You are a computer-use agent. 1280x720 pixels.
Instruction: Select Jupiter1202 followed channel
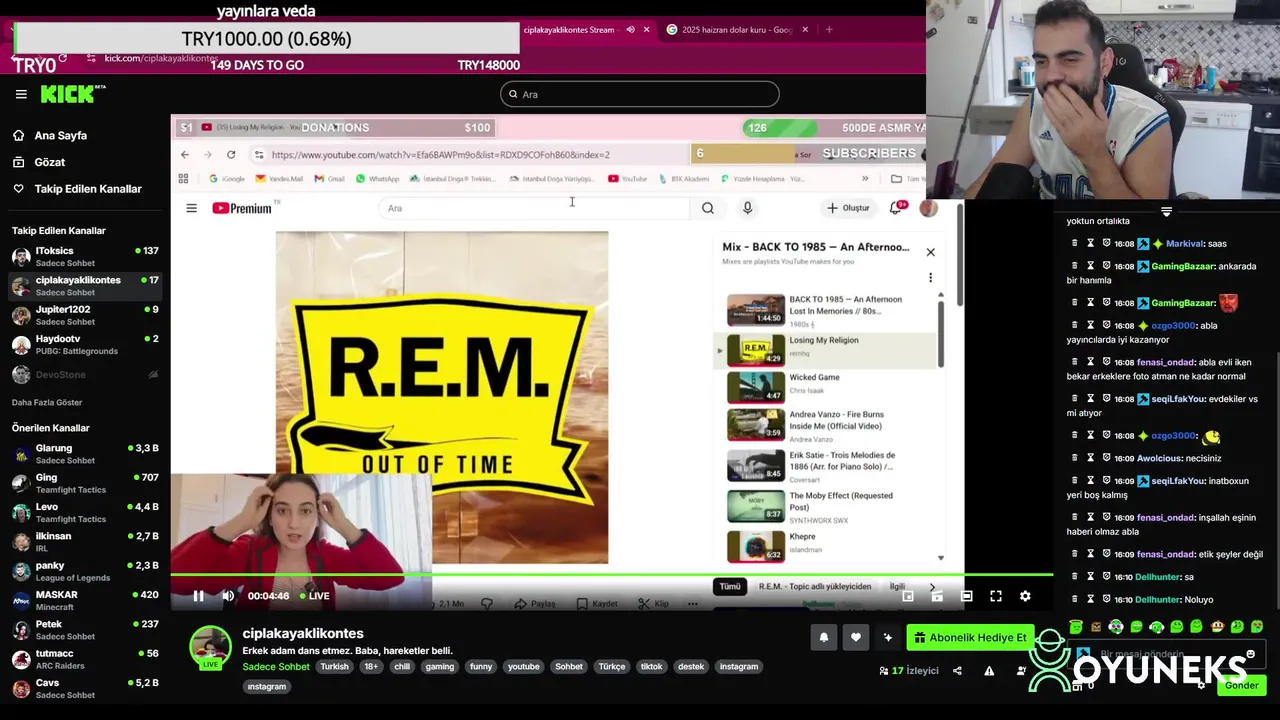(85, 315)
